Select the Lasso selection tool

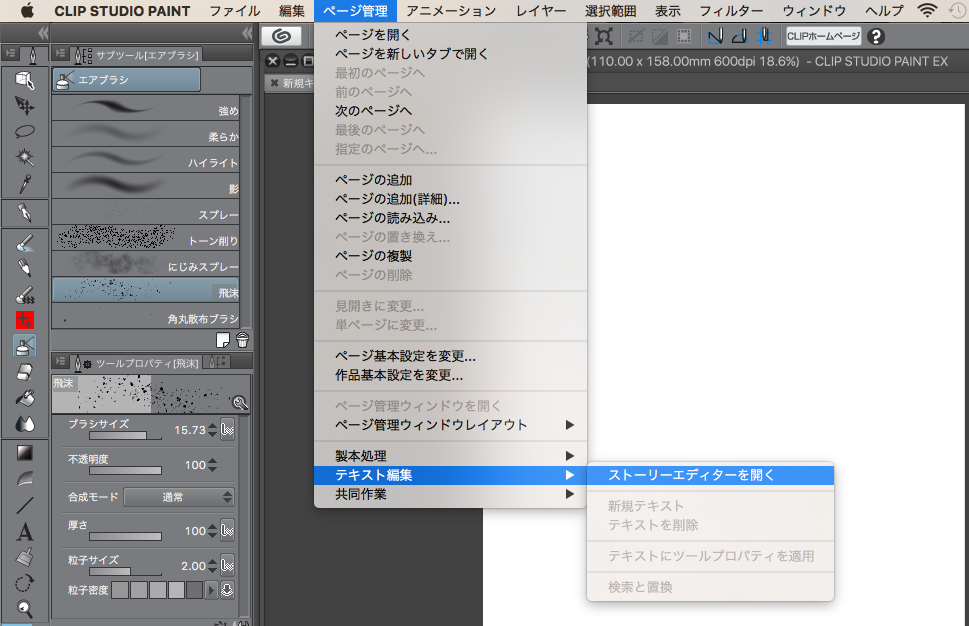pos(25,132)
